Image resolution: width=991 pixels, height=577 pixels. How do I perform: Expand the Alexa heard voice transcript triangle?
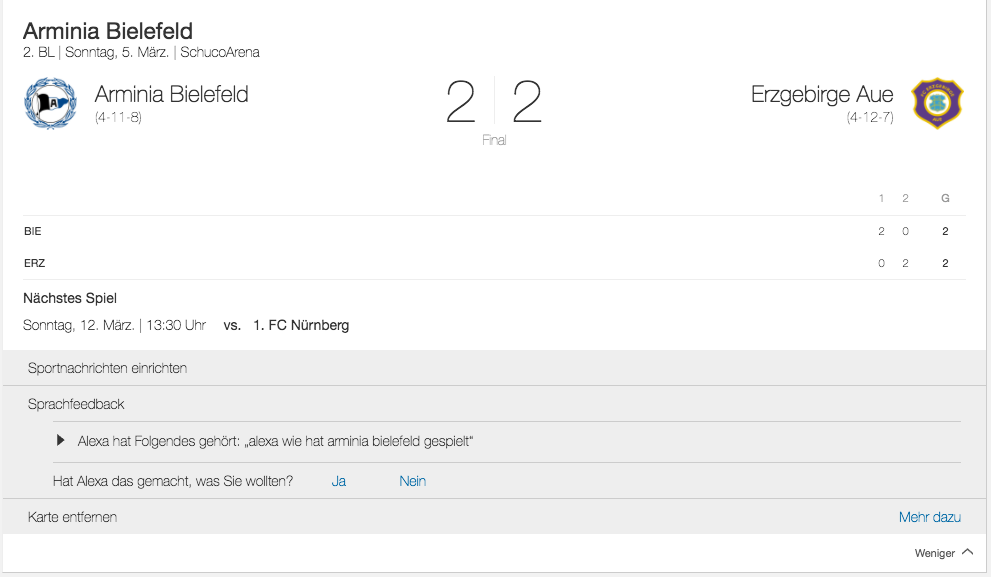point(62,440)
